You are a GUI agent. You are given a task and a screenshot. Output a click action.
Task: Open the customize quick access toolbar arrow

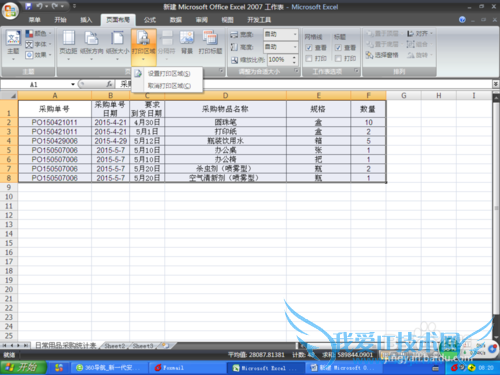click(74, 6)
